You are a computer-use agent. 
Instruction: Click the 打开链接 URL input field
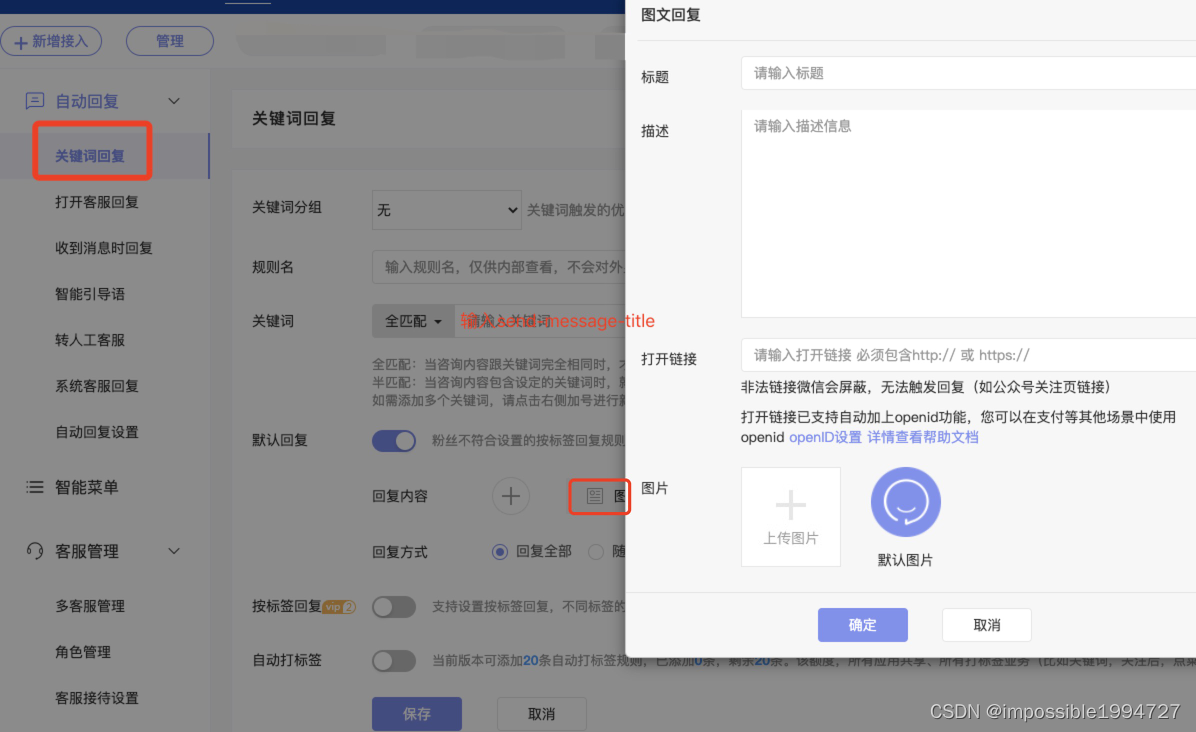coord(968,355)
